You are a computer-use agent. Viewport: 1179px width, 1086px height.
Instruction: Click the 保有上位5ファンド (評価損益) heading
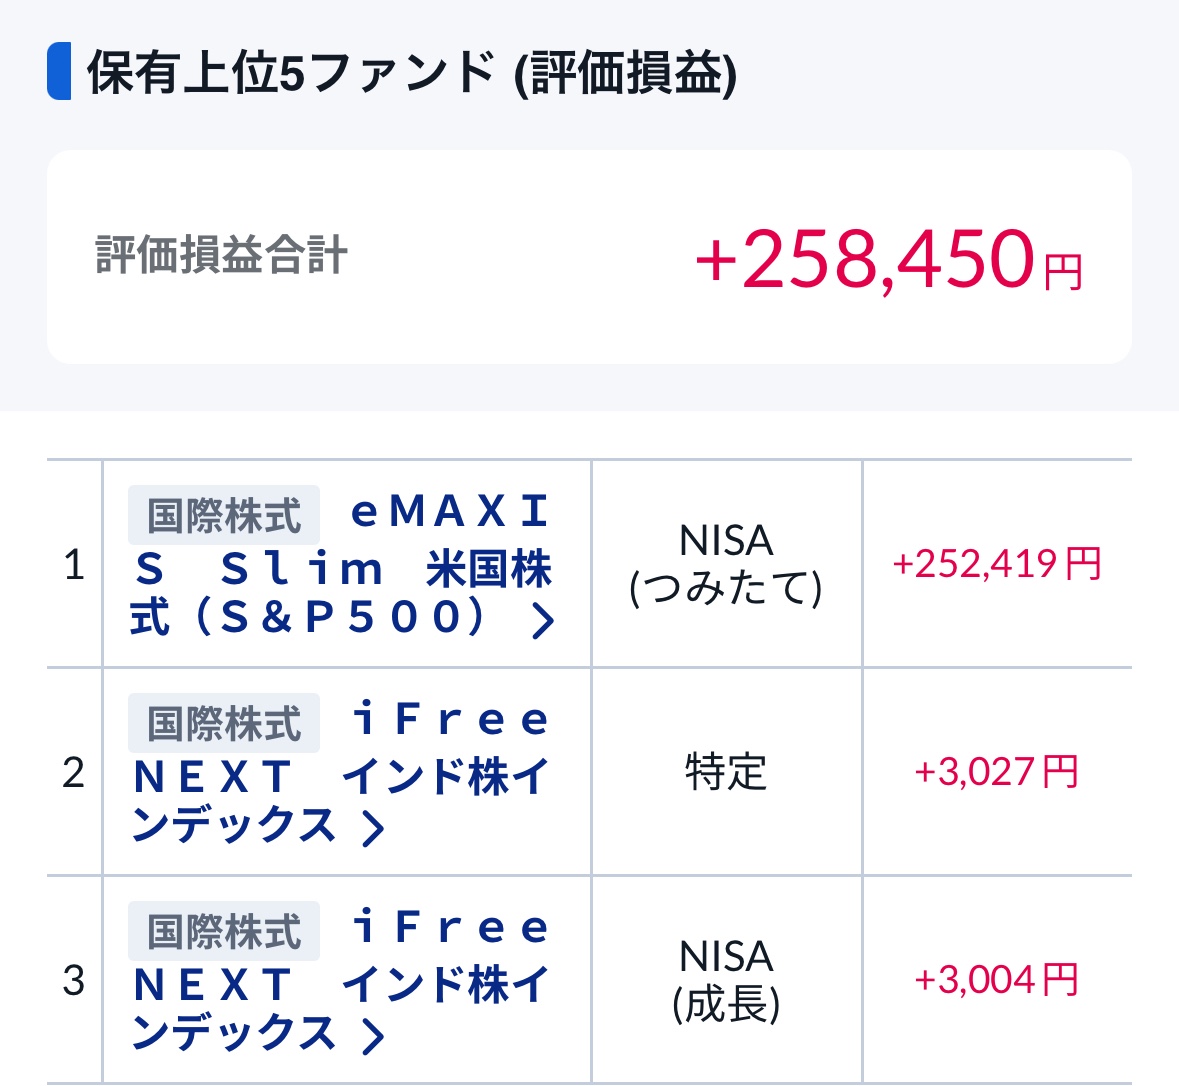click(412, 73)
